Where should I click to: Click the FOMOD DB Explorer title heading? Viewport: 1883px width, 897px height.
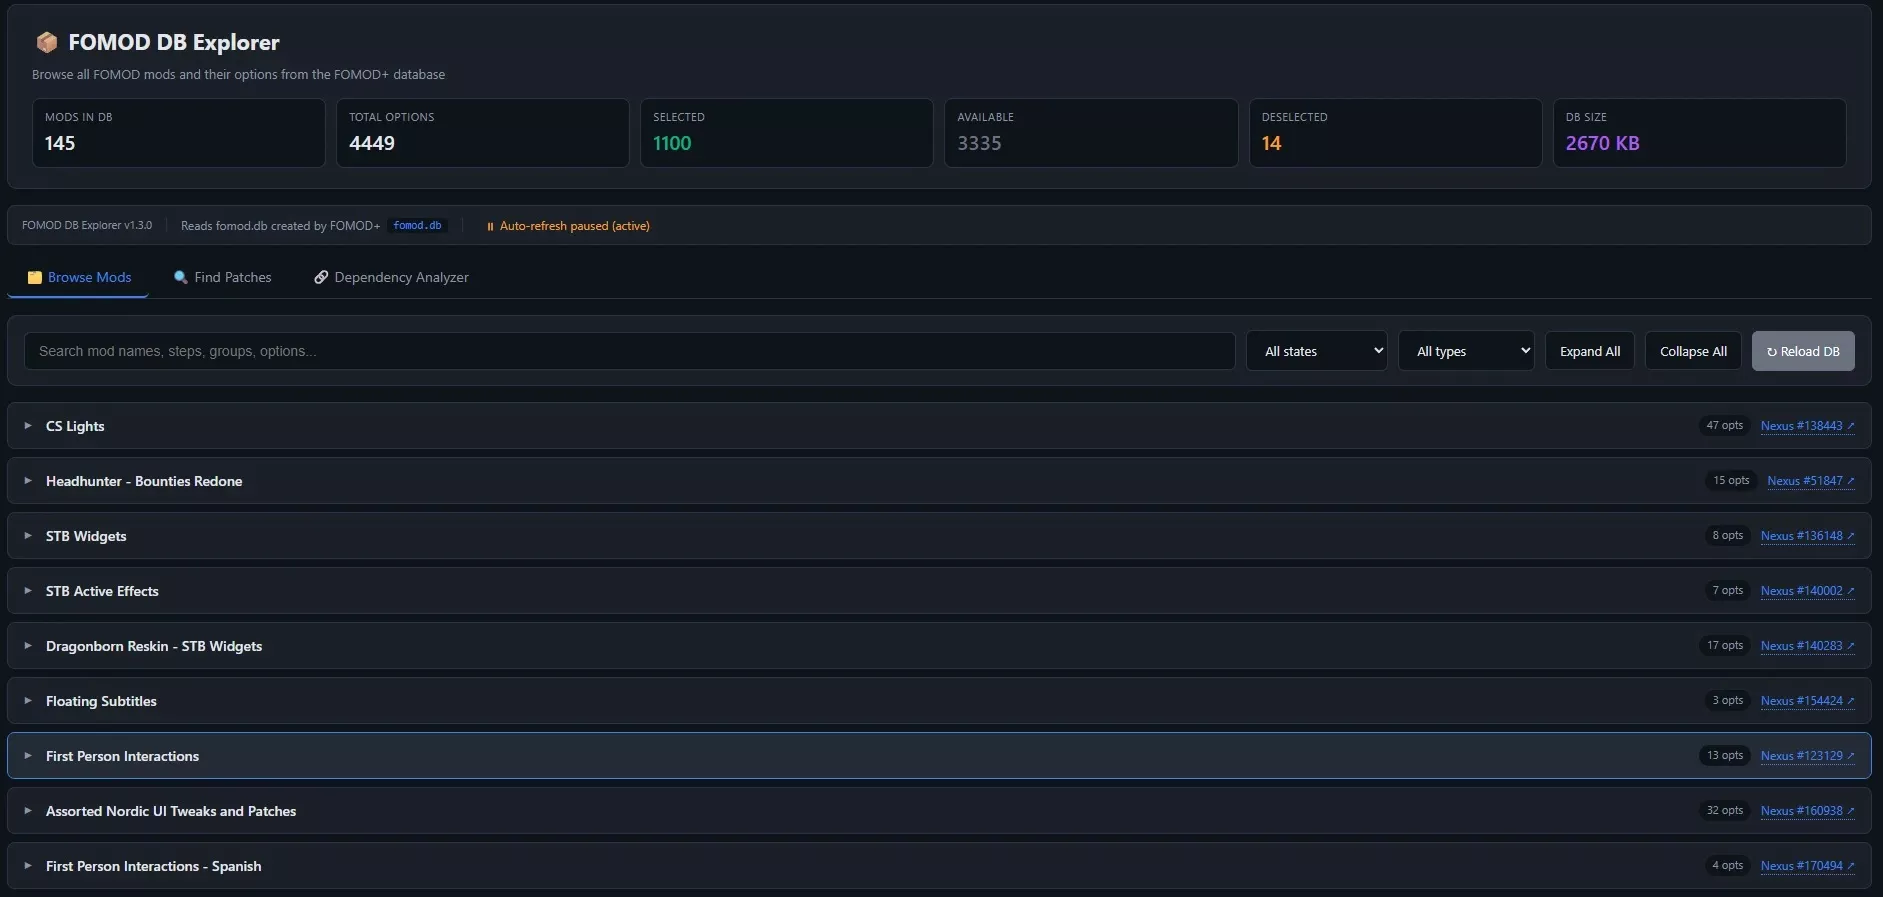(174, 42)
